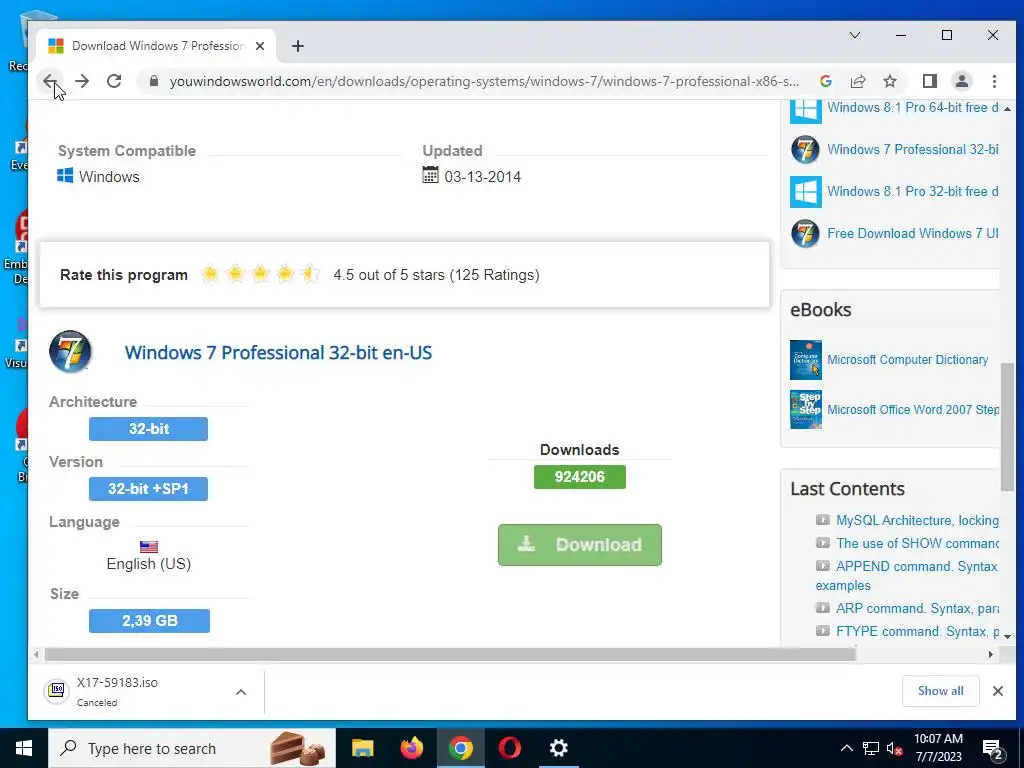Click Show all downloads button
This screenshot has height=768, width=1024.
click(940, 691)
